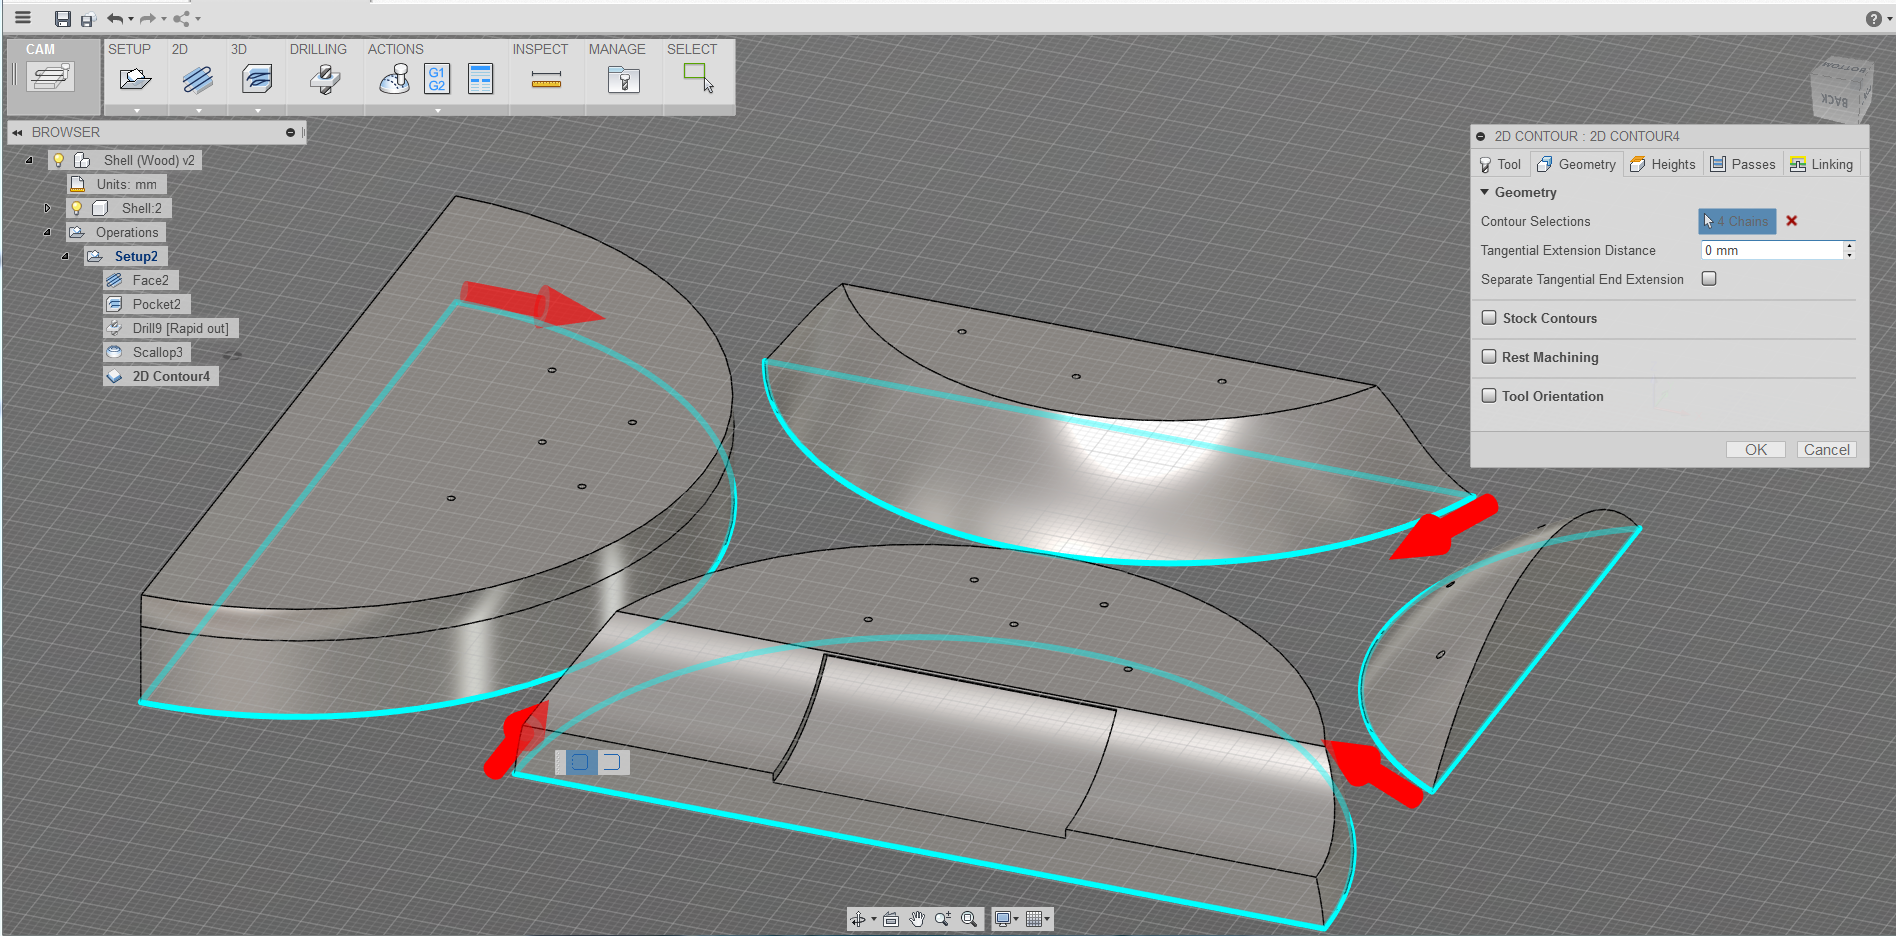This screenshot has height=936, width=1896.
Task: Click the Grid and Snaps icon
Action: (1035, 919)
